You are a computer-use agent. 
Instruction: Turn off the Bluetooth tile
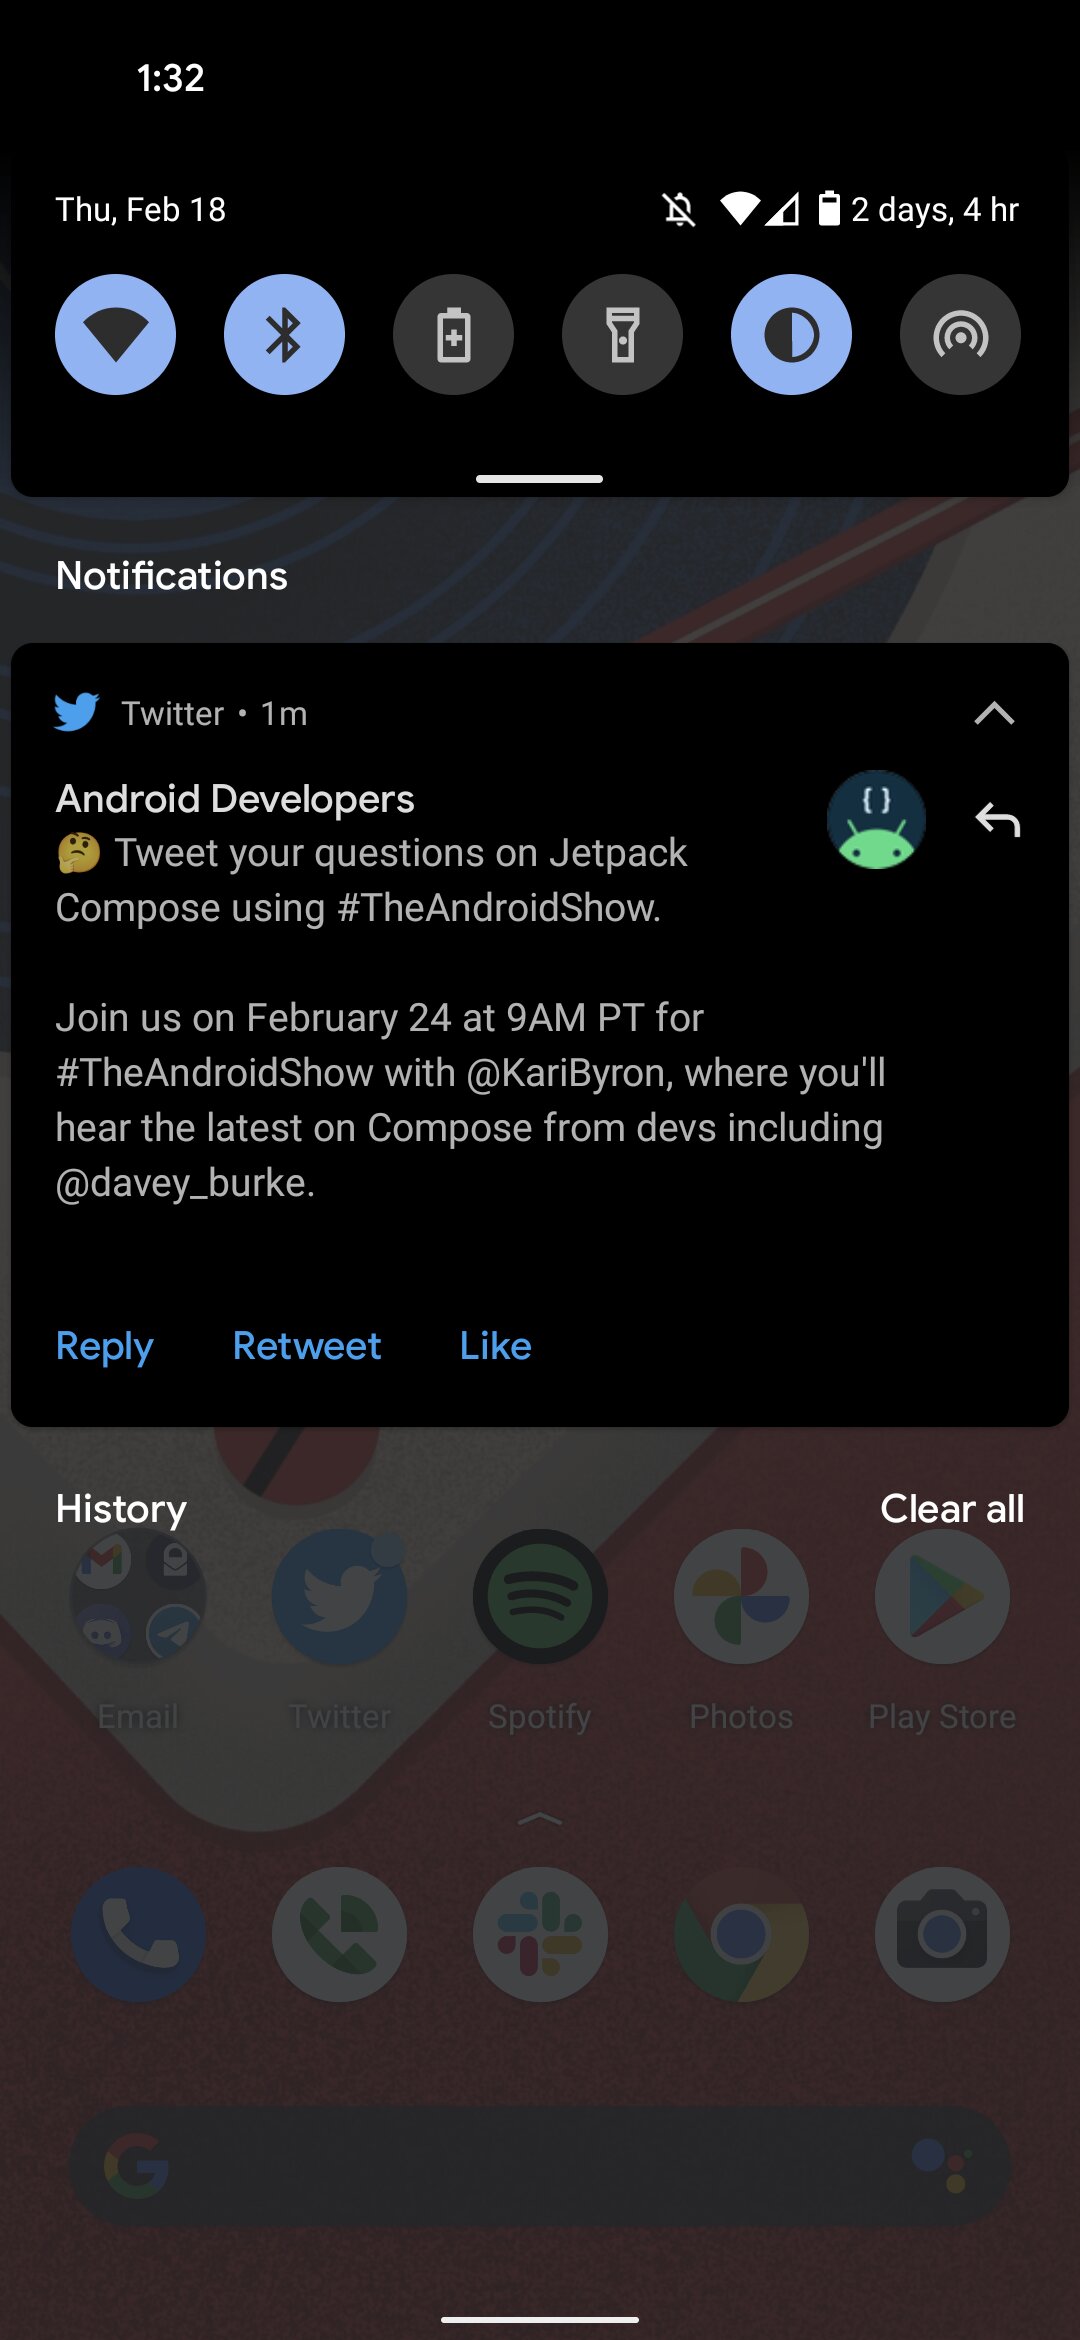pyautogui.click(x=284, y=334)
